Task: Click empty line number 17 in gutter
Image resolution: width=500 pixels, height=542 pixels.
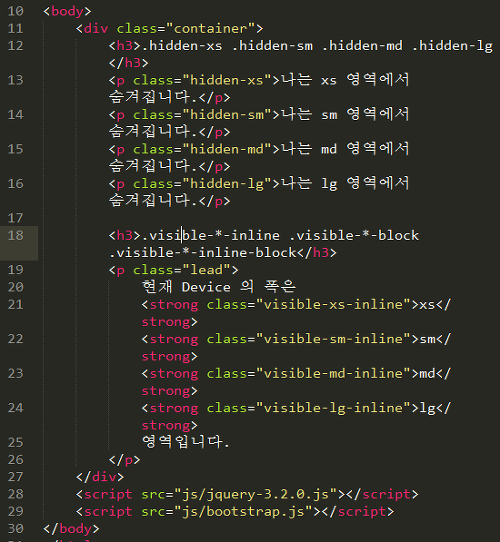Action: pos(16,218)
